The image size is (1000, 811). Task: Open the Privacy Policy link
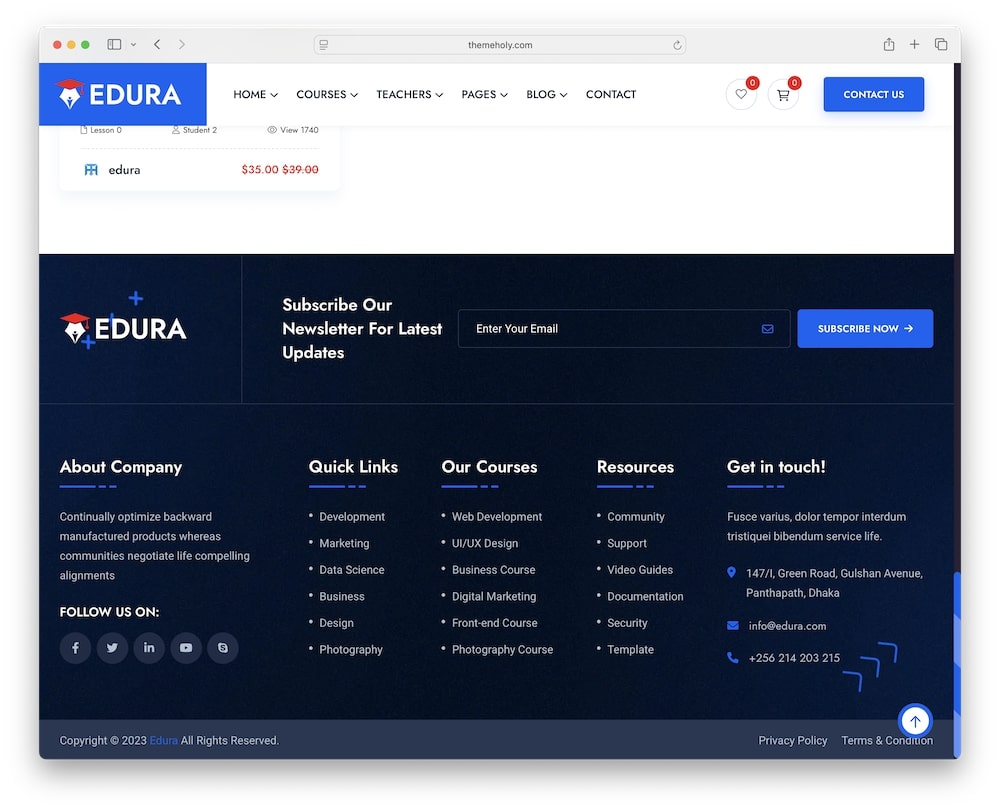pyautogui.click(x=792, y=740)
